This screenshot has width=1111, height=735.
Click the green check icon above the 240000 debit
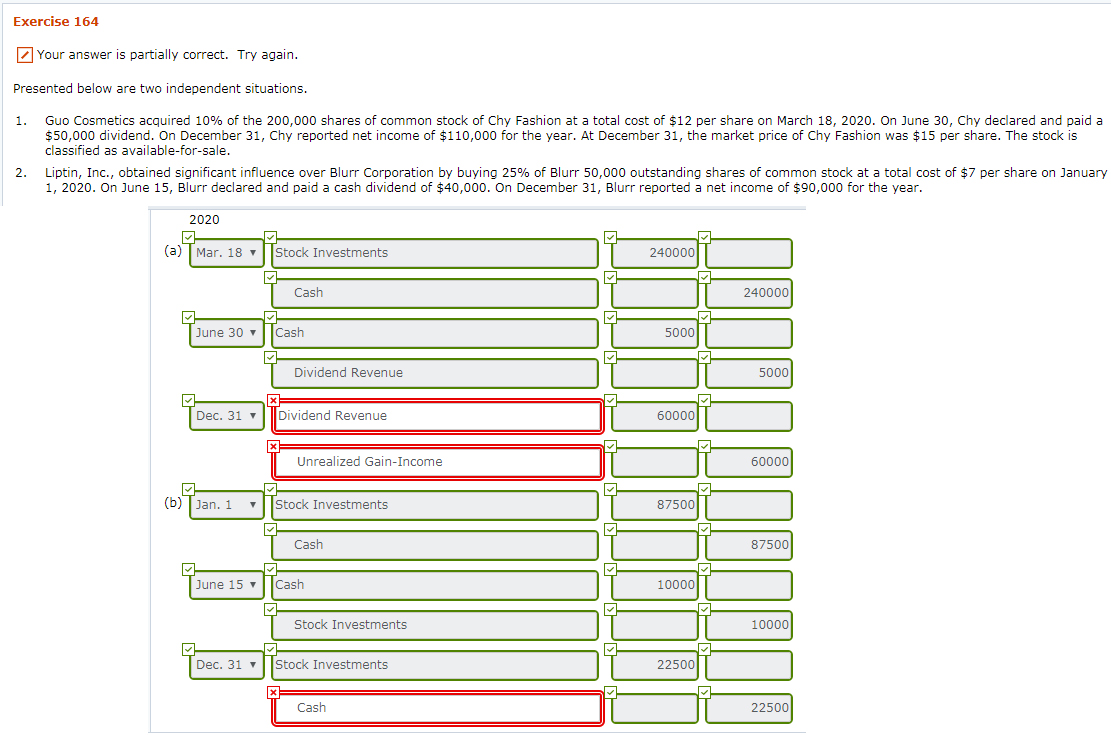tap(611, 237)
